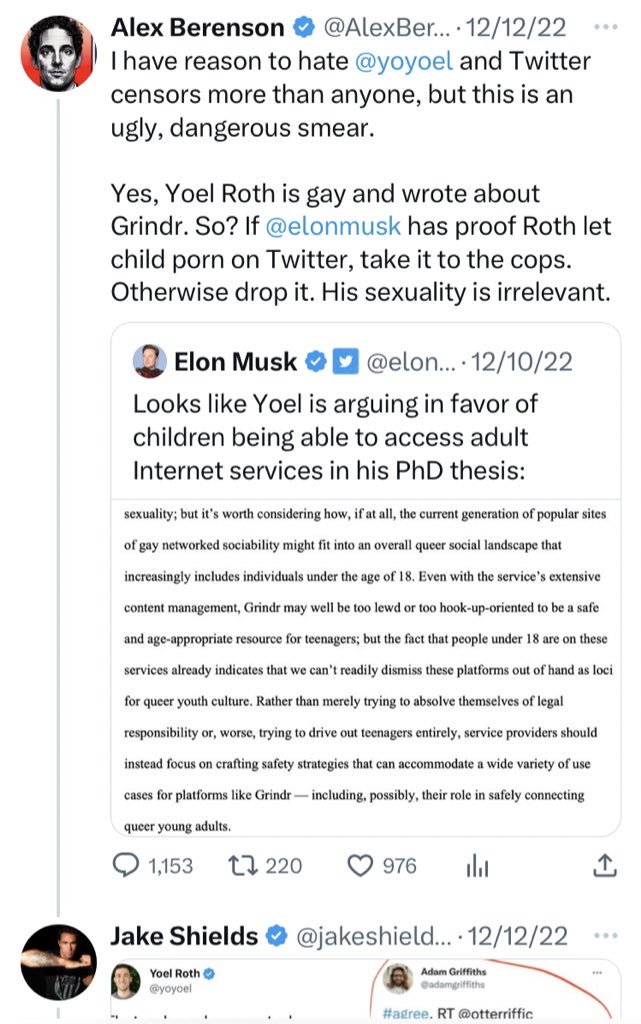Open tweet analytics bar chart icon
This screenshot has width=641, height=1024.
point(479,865)
